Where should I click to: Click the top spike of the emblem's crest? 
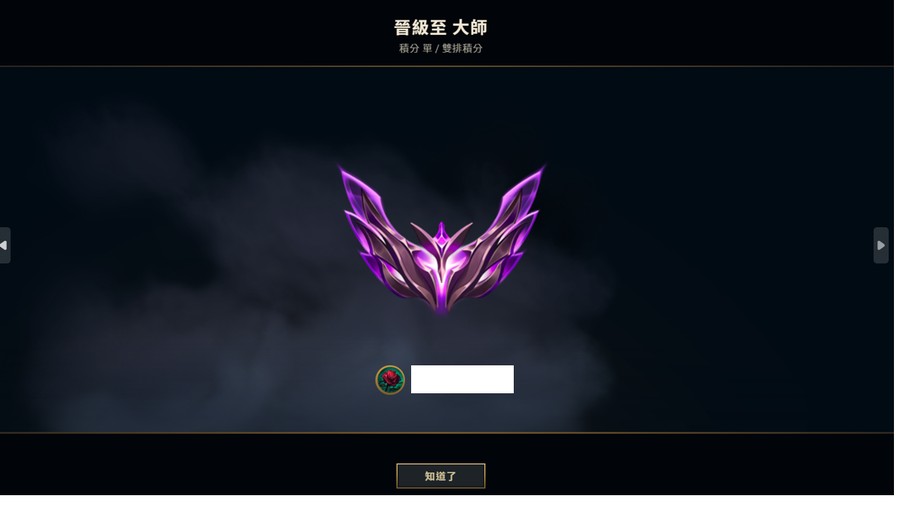tap(441, 232)
